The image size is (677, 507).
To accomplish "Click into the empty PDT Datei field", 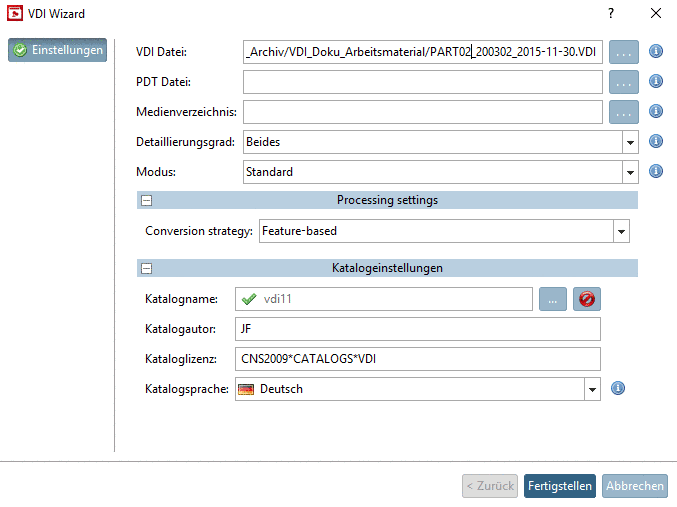I will (423, 82).
